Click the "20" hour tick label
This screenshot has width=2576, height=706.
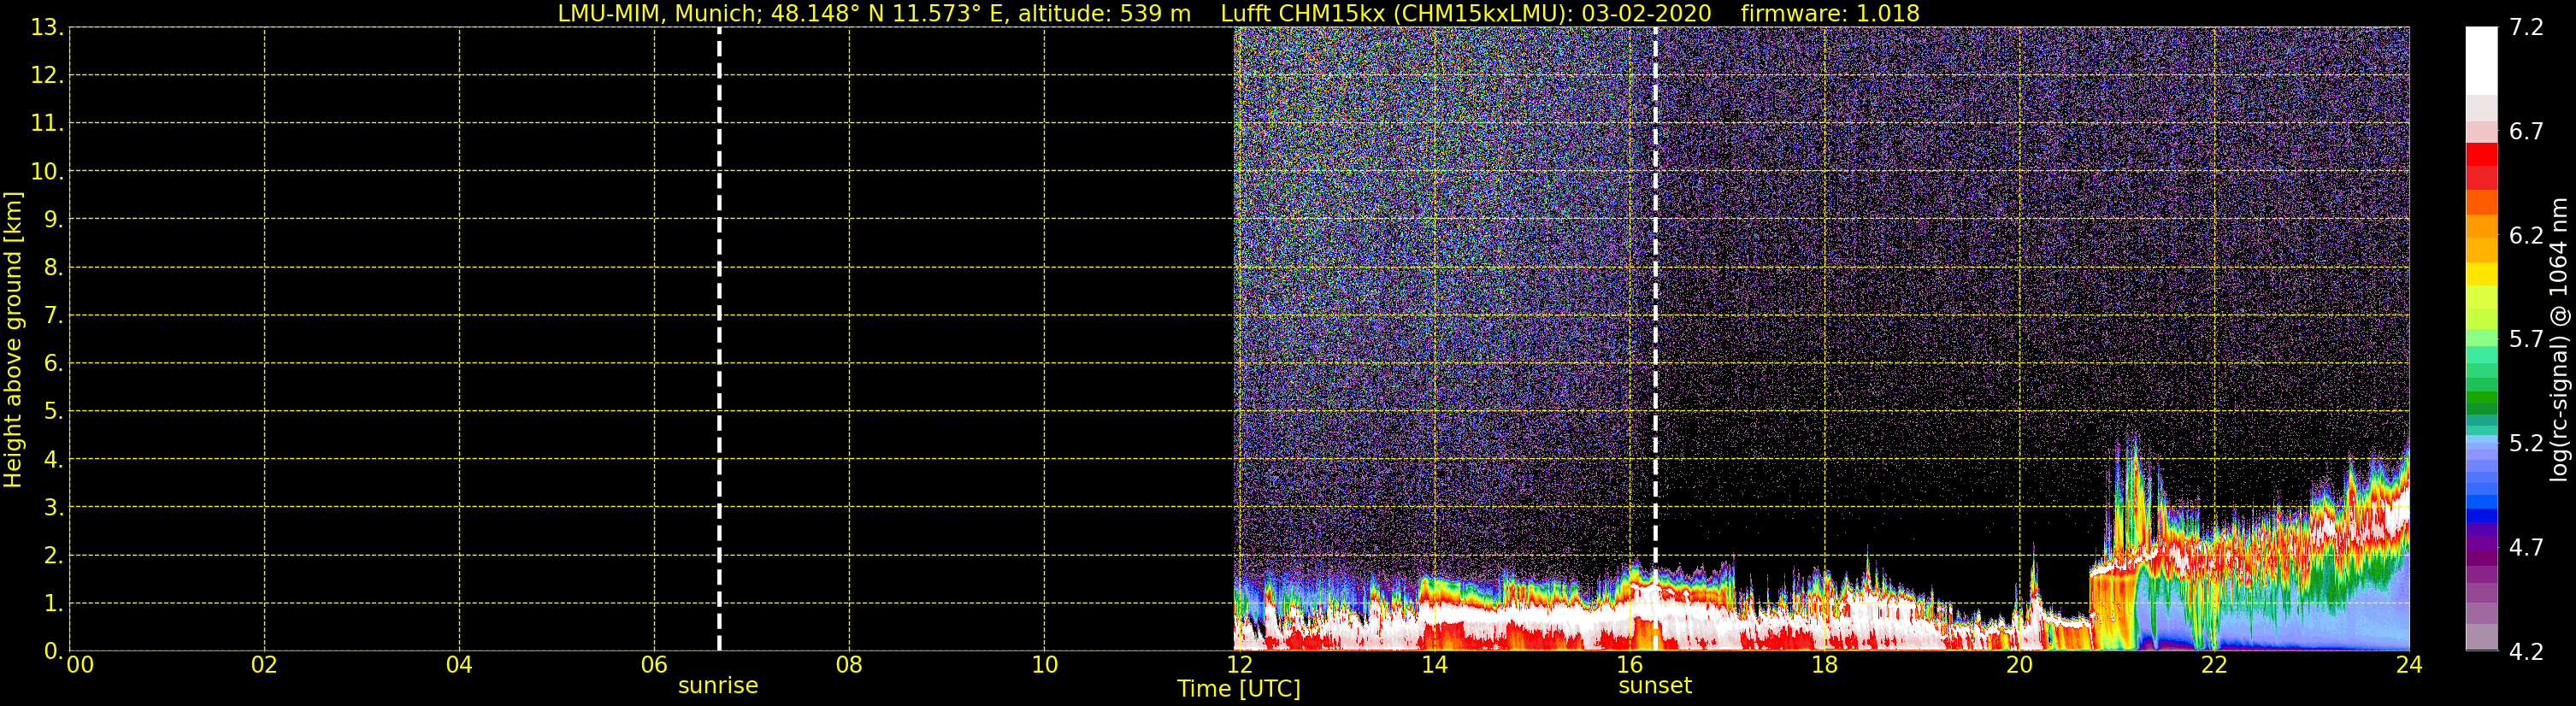2019,665
